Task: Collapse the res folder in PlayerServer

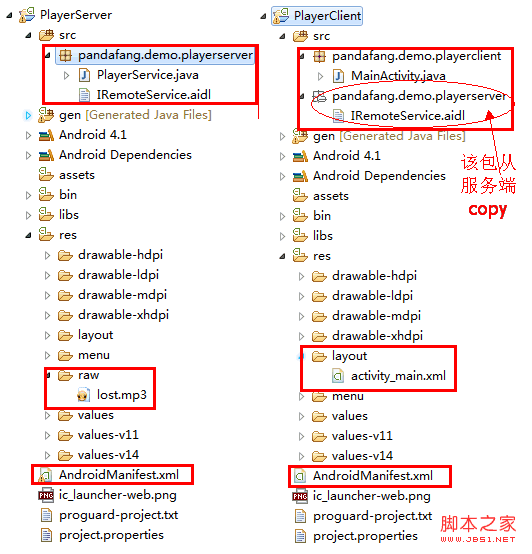Action: 28,235
